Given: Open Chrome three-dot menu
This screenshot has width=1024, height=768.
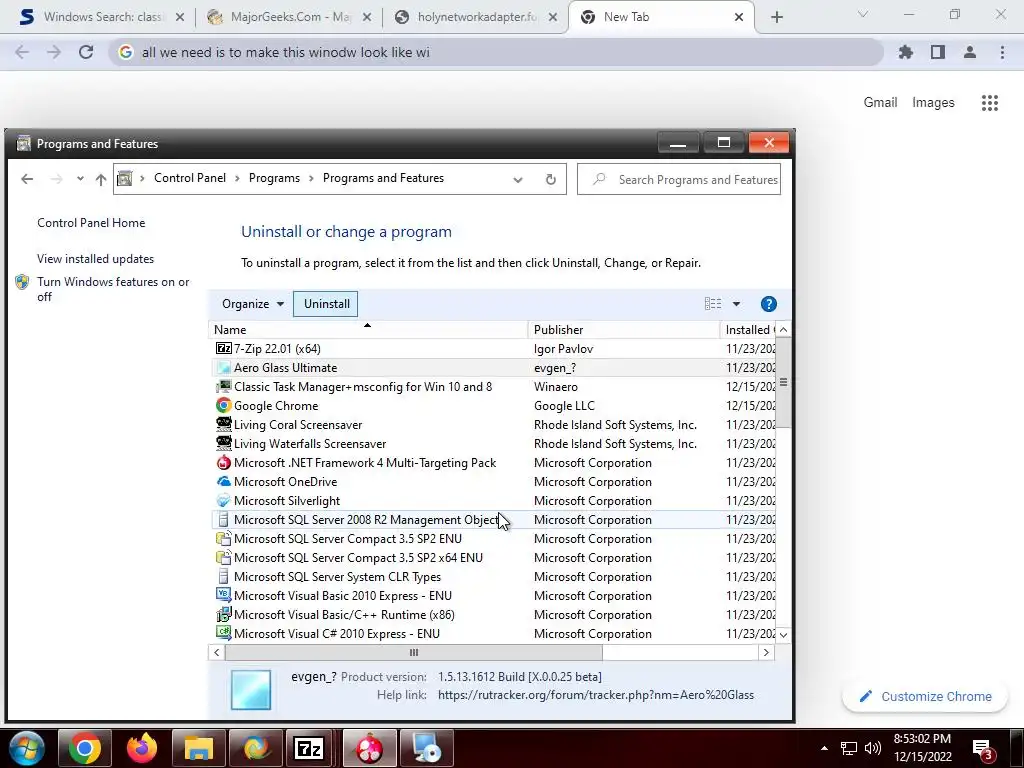Looking at the screenshot, I should (1002, 52).
